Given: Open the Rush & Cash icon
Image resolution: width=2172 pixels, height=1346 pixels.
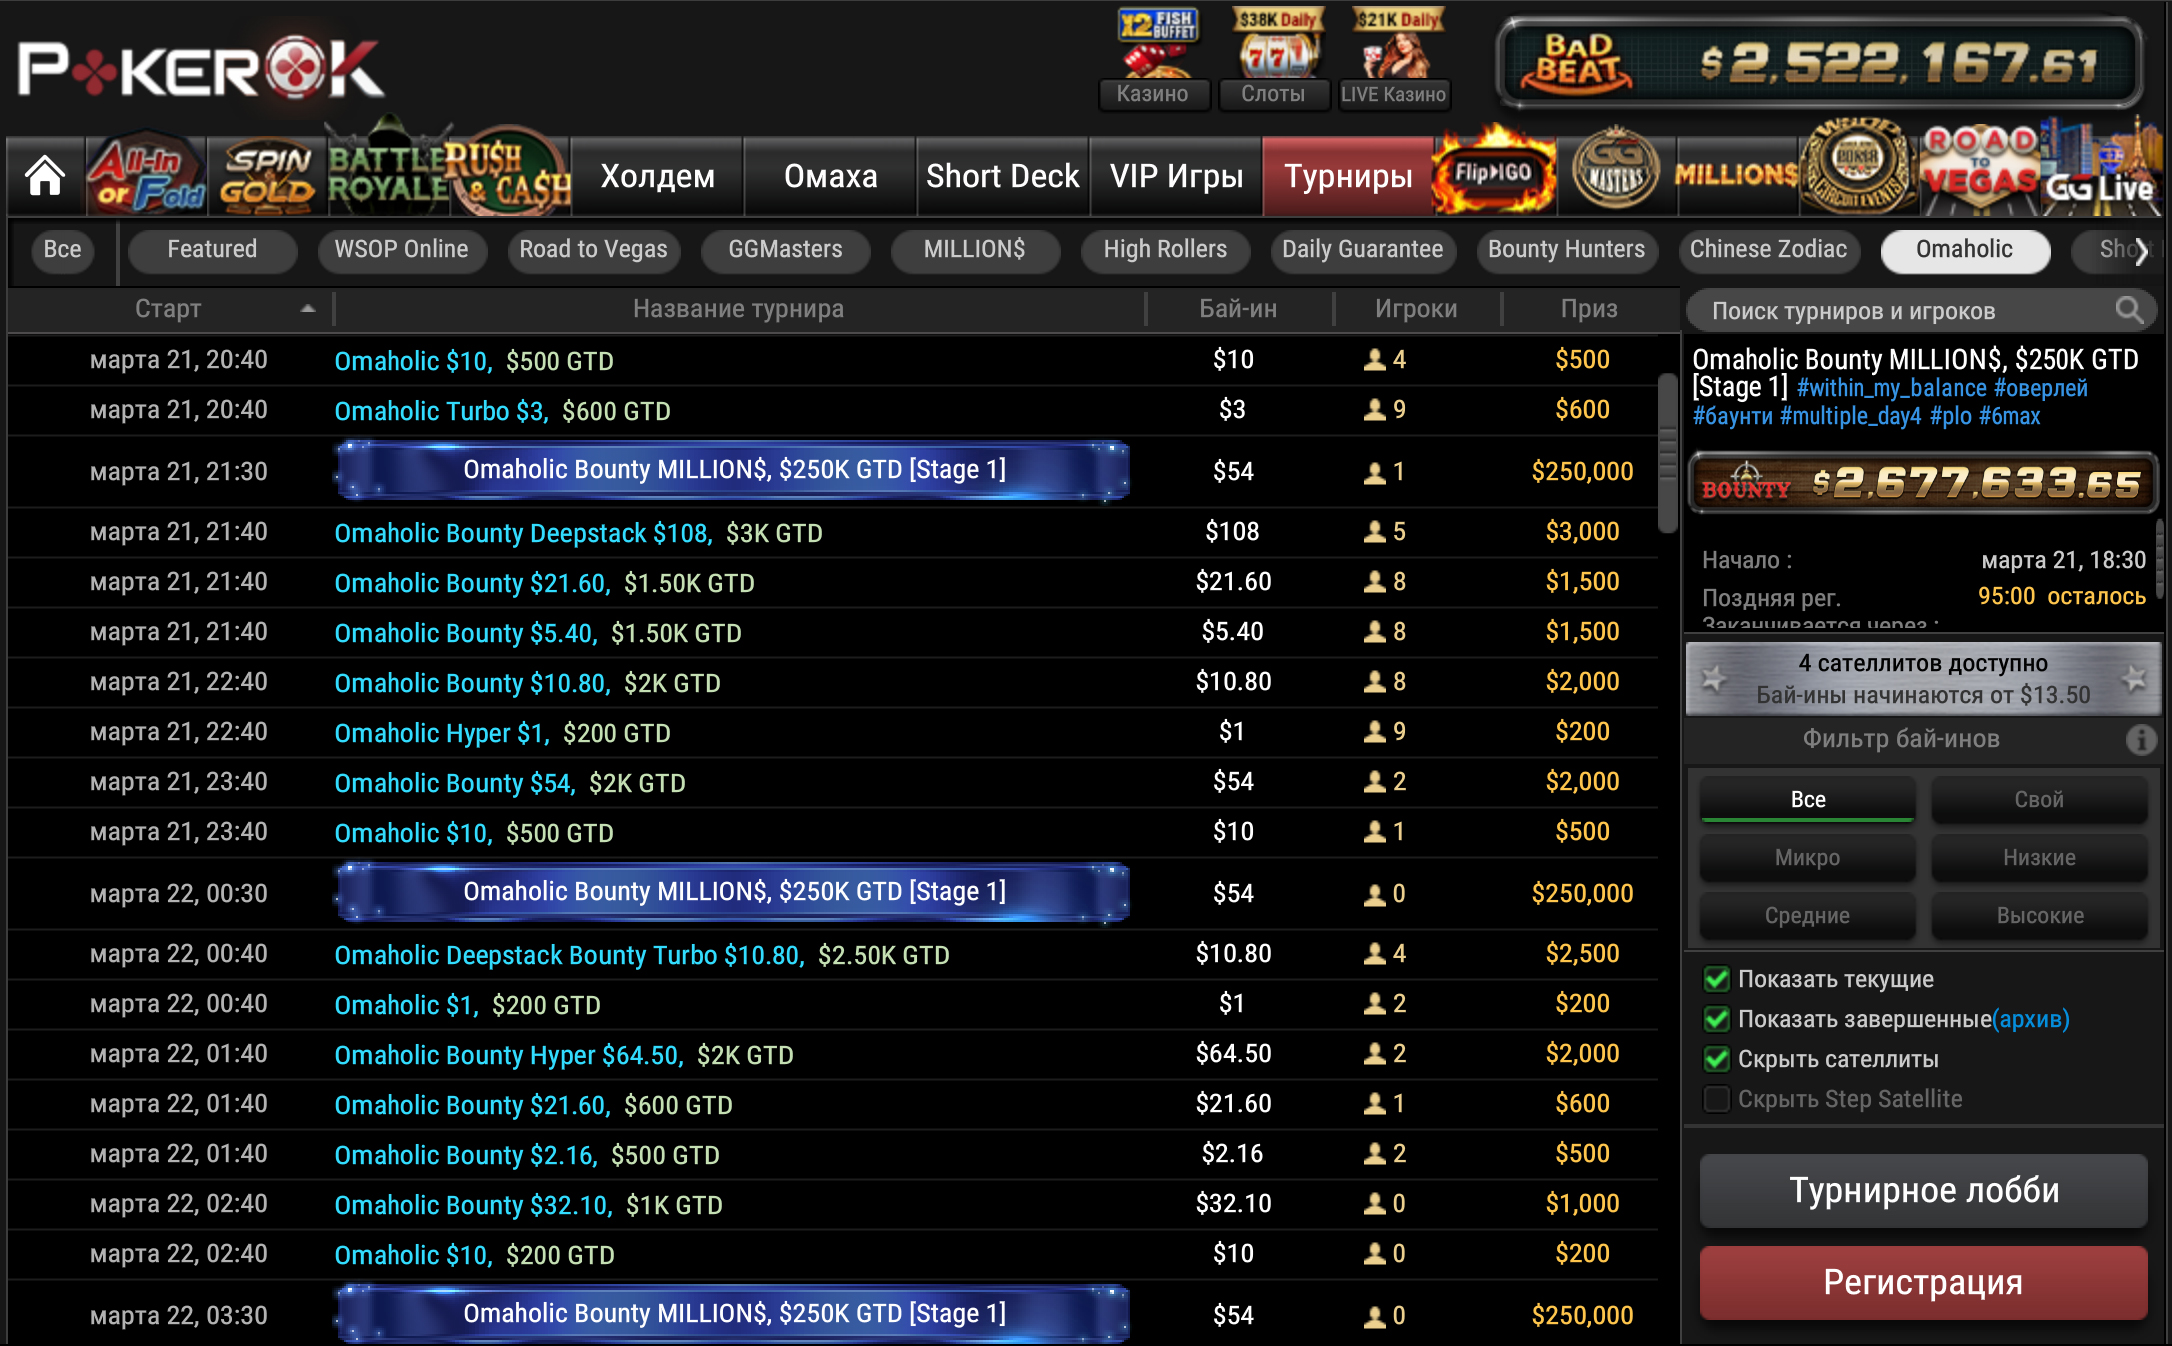Looking at the screenshot, I should click(508, 172).
